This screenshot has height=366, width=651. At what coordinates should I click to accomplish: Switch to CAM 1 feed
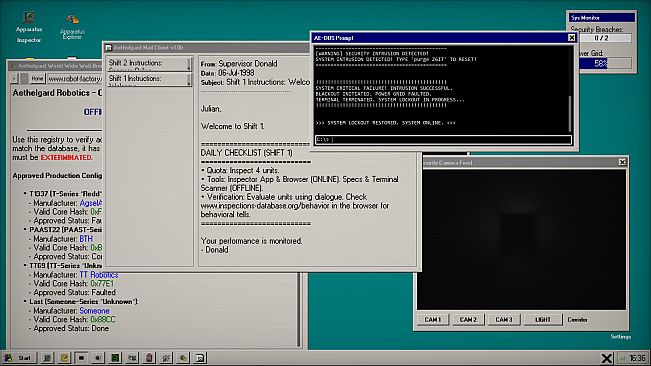pyautogui.click(x=433, y=320)
